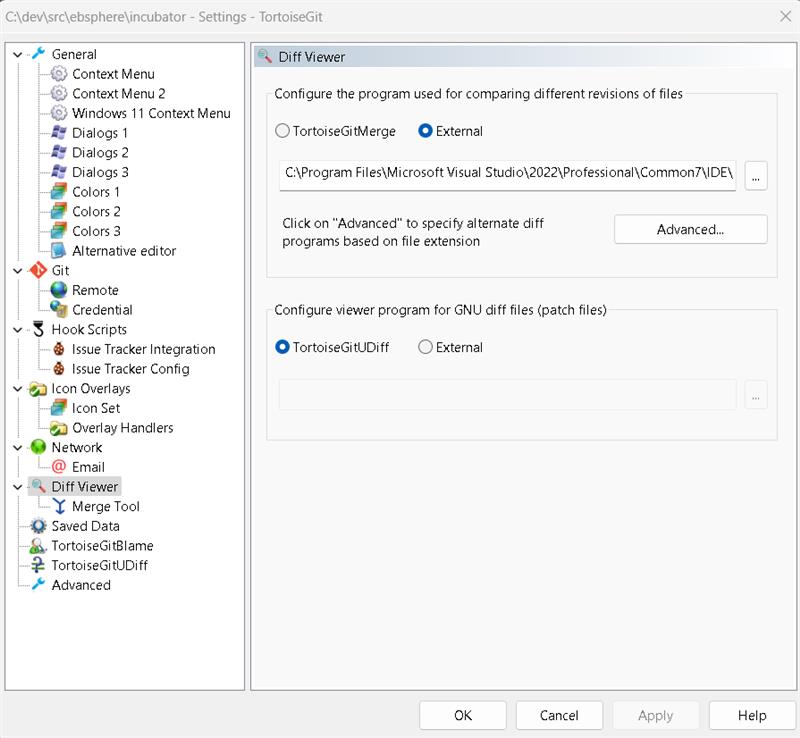Image resolution: width=800 pixels, height=738 pixels.
Task: Confirm settings with the OK button
Action: 463,715
